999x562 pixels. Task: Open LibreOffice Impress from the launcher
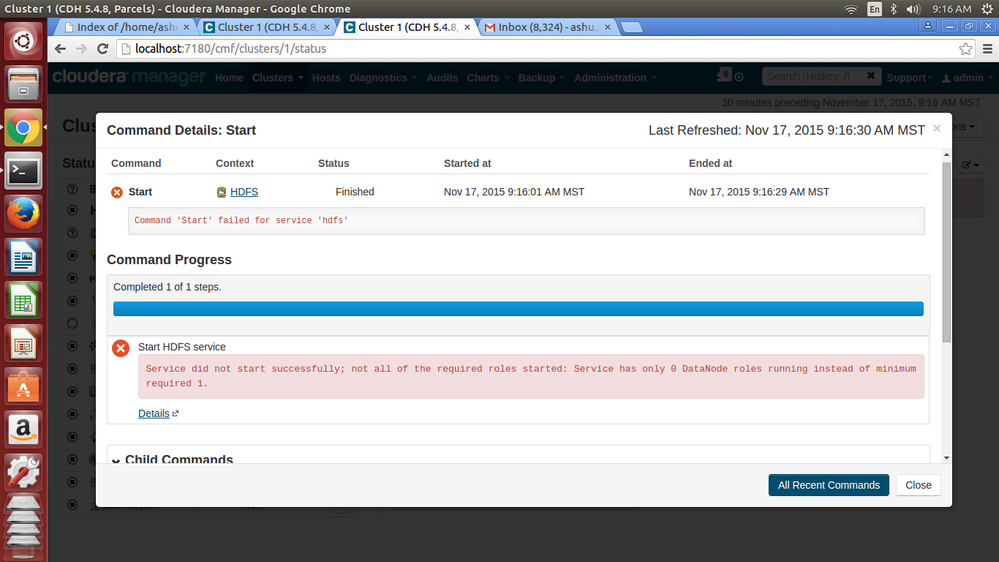pos(23,344)
